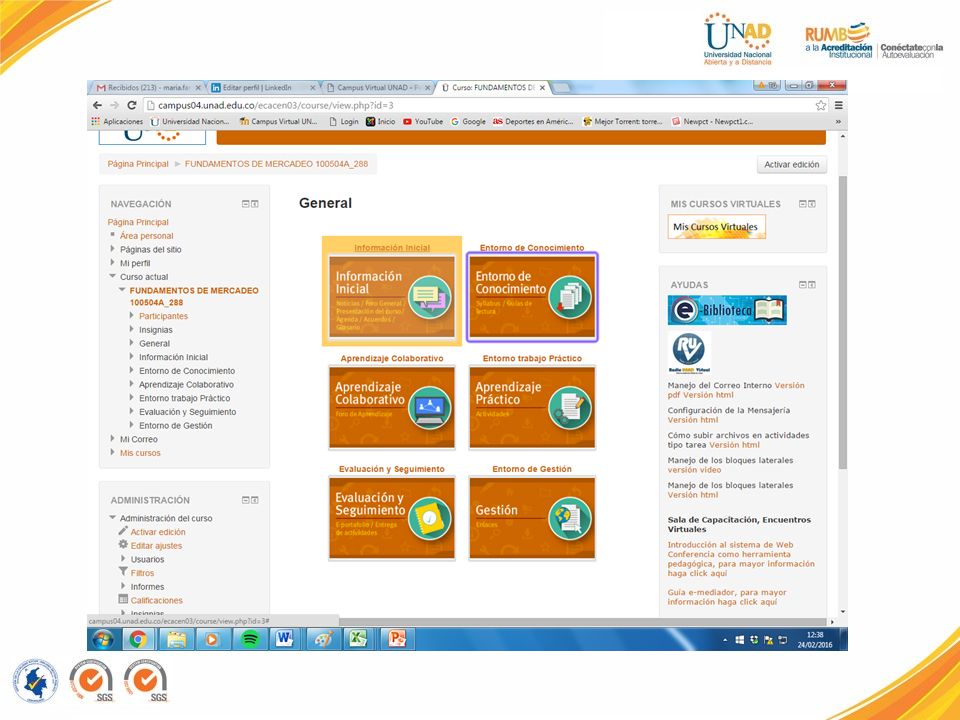Screen dimensions: 960x720
Task: Expand Participantes tree node
Action: [x=132, y=315]
